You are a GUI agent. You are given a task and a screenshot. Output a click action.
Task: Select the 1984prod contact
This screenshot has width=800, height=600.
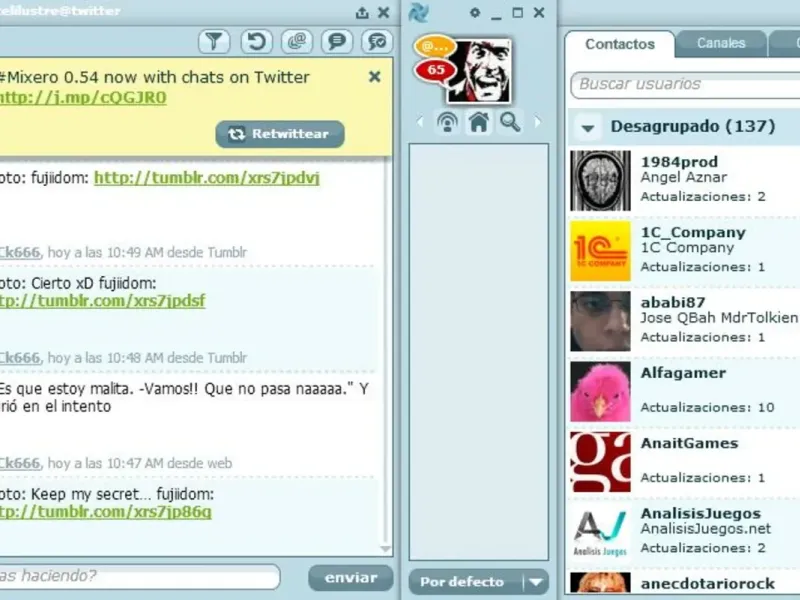tap(684, 180)
